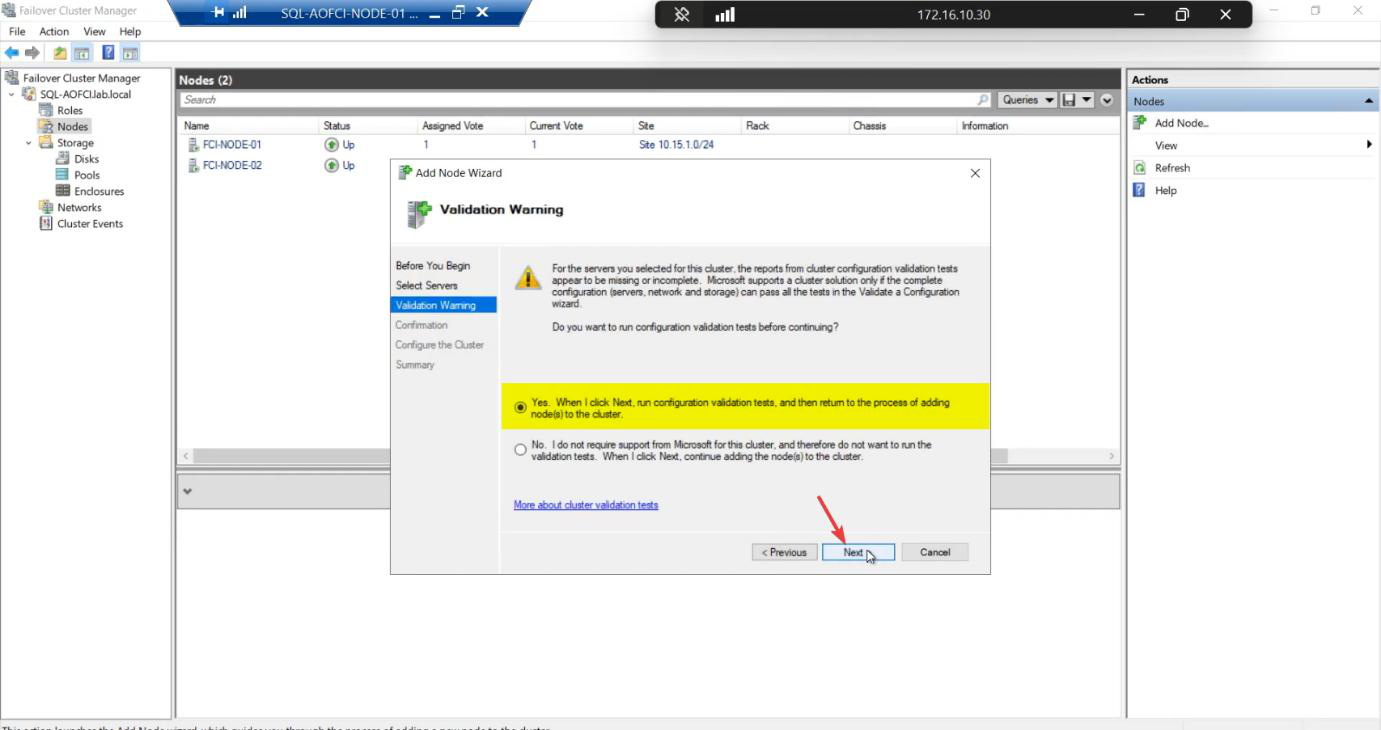Collapse the SQL-AOFCI.lab.local cluster node
This screenshot has height=730, width=1381.
12,95
